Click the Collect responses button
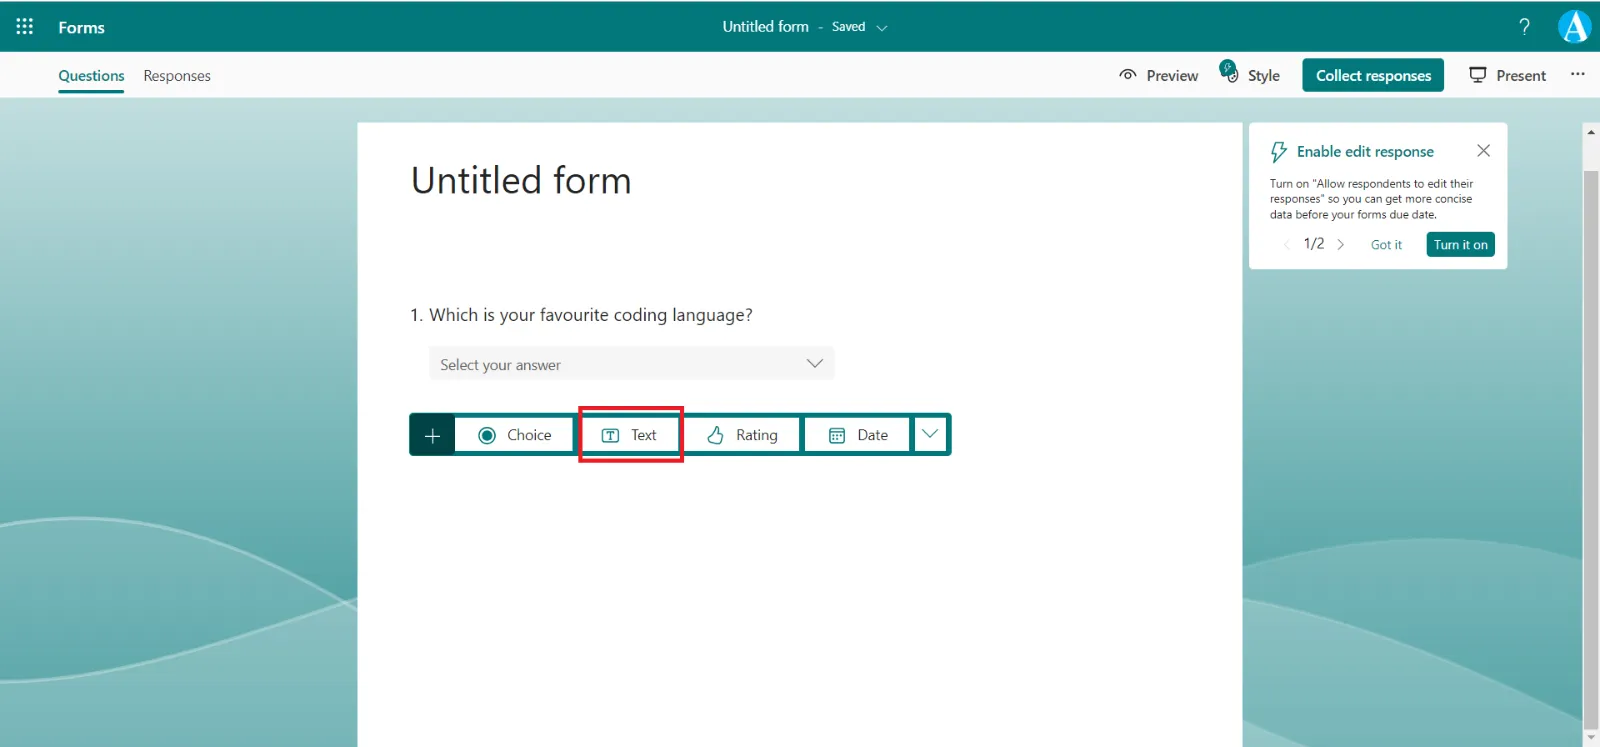The width and height of the screenshot is (1600, 747). [1373, 75]
